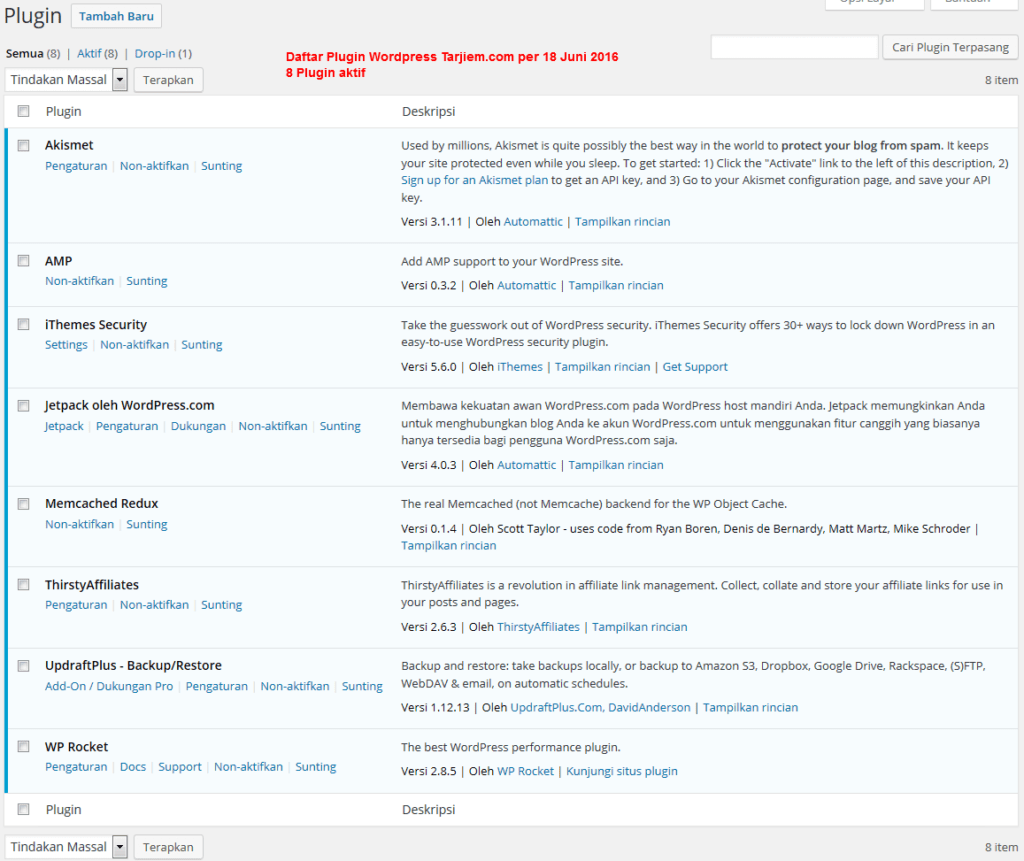Open ThirstyAffiliates author link

coord(538,627)
